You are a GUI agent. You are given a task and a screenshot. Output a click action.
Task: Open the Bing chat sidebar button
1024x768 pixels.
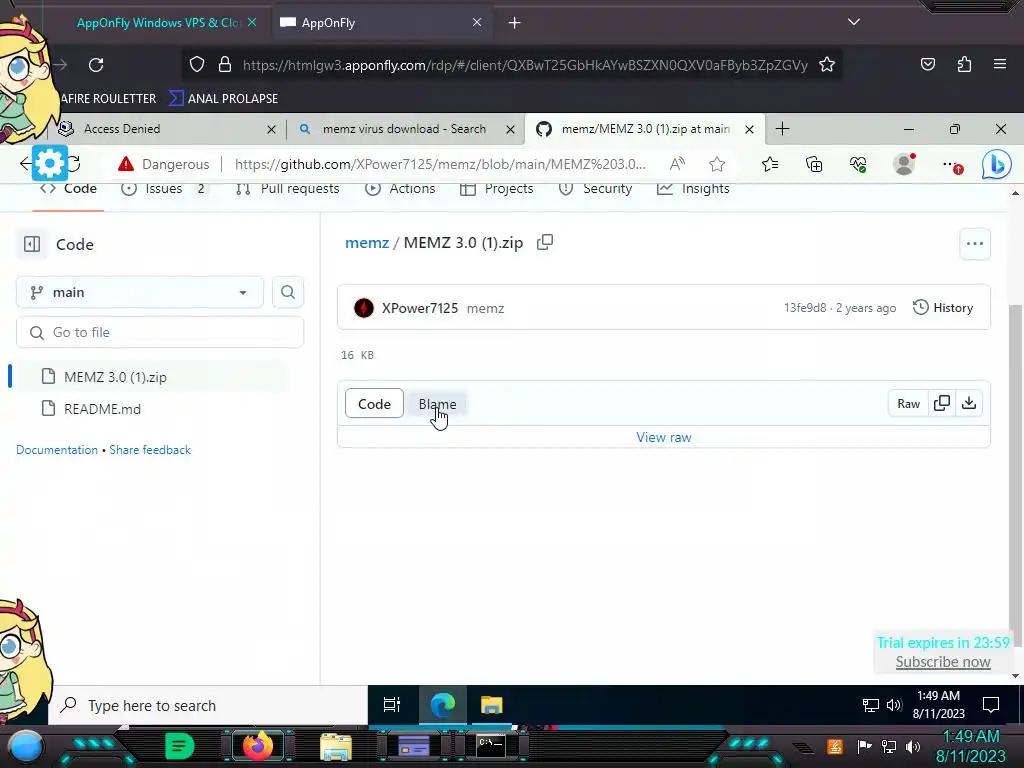(x=996, y=164)
